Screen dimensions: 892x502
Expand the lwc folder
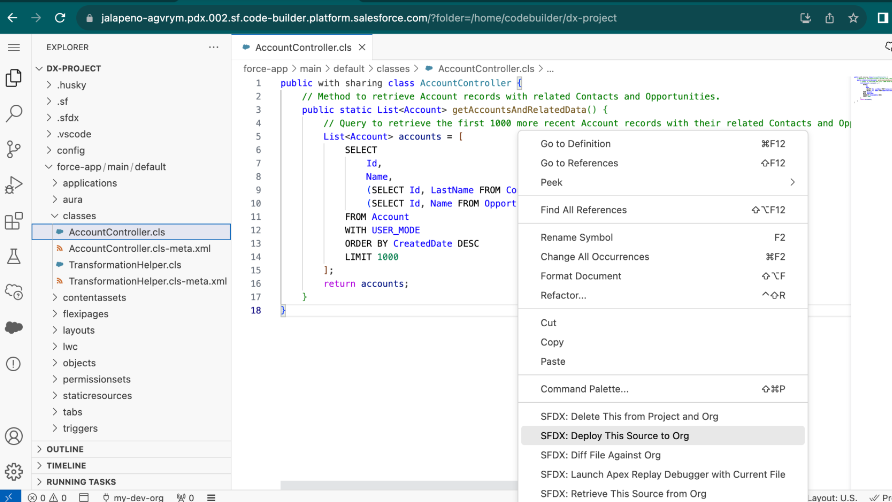click(x=70, y=347)
